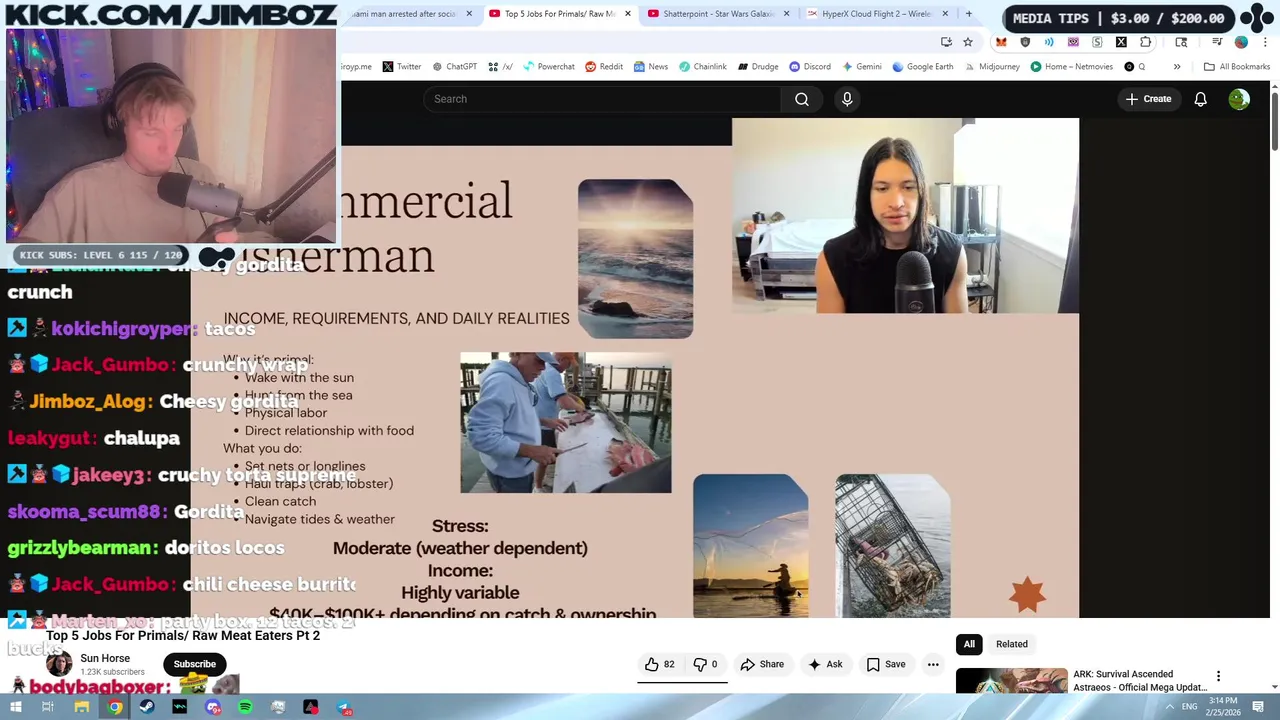Open the Google Earth bookmark
This screenshot has width=1280, height=720.
tap(922, 67)
